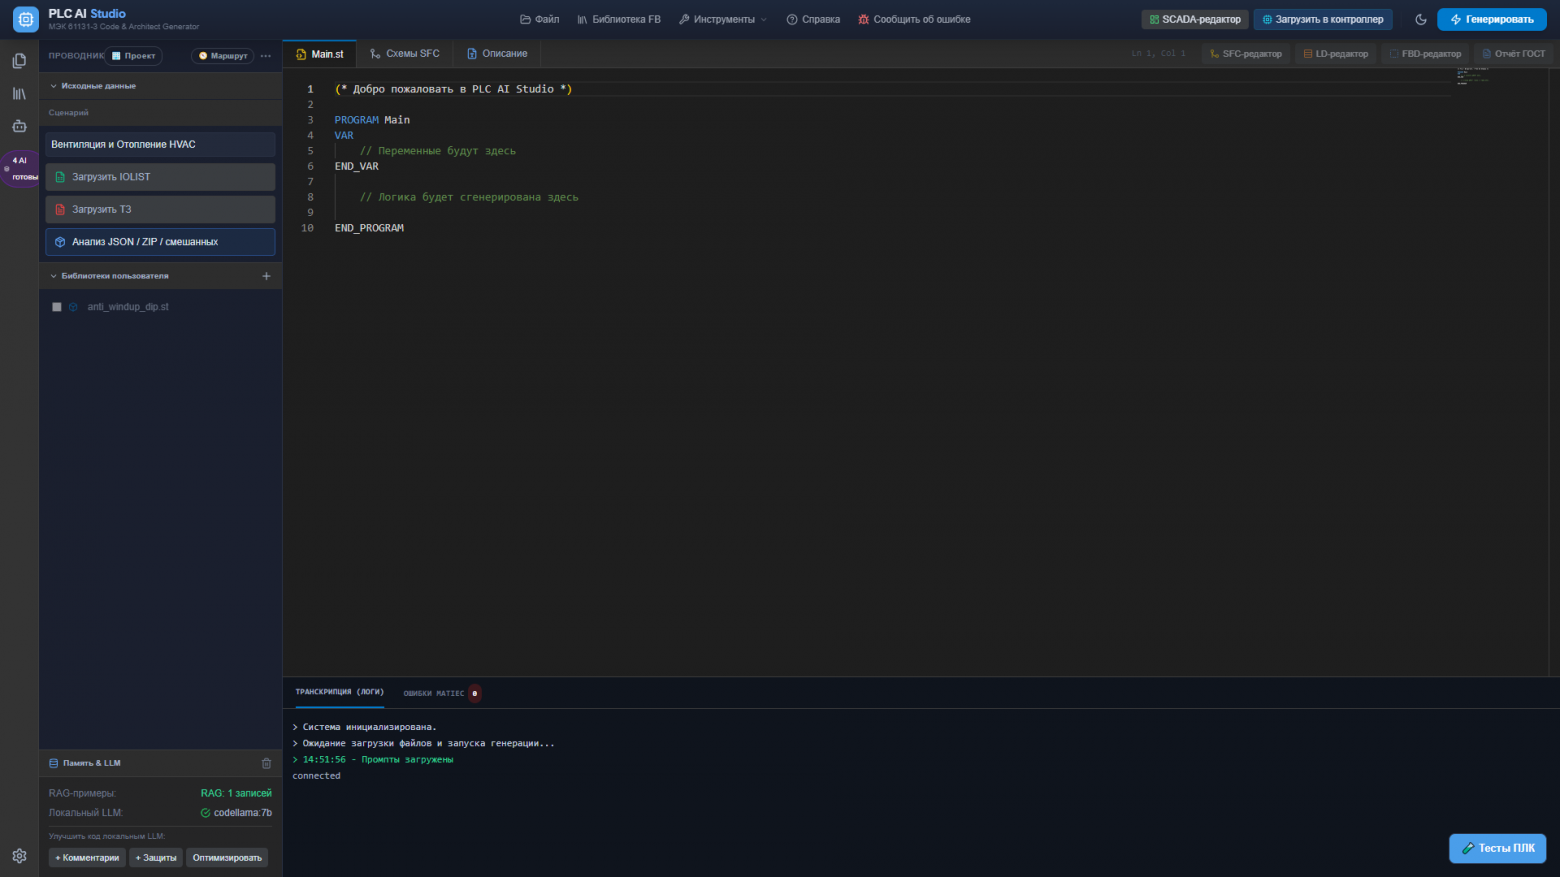
Task: Click 'RAG: 1 записей' status text
Action: 236,793
